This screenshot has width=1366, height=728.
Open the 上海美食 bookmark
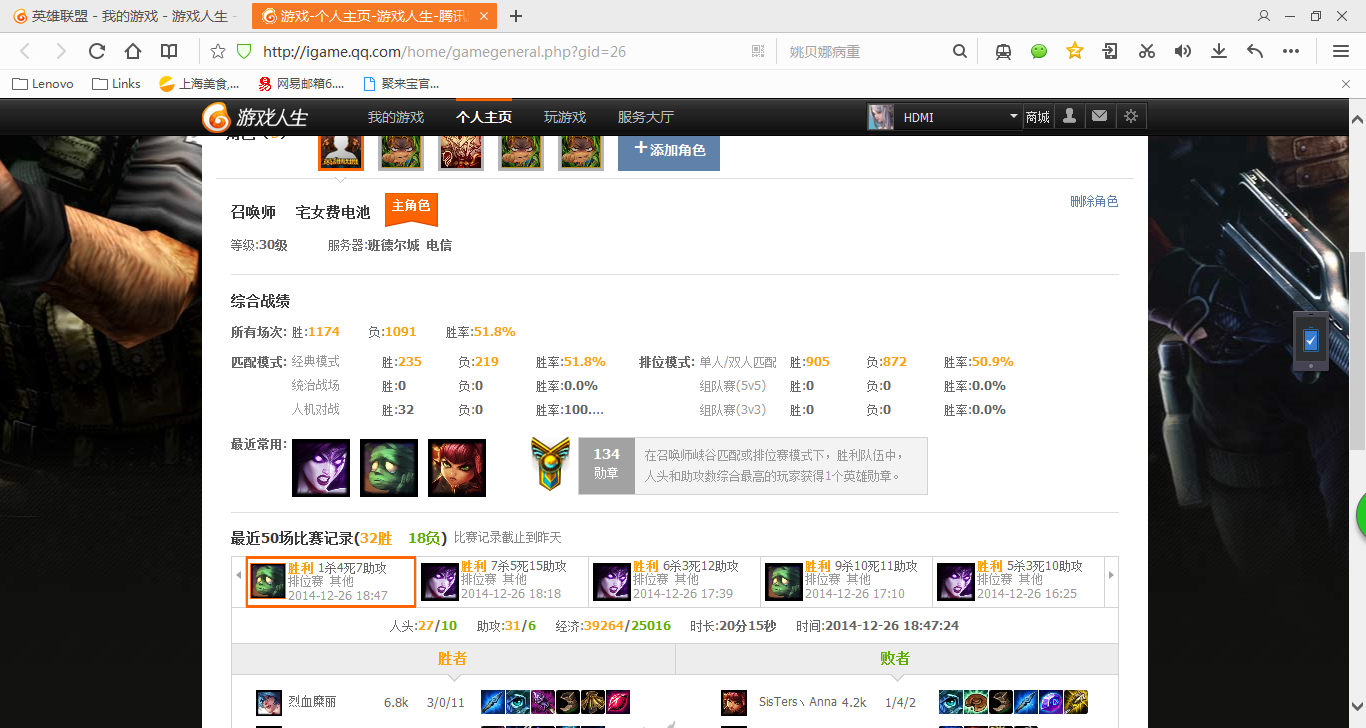tap(200, 84)
